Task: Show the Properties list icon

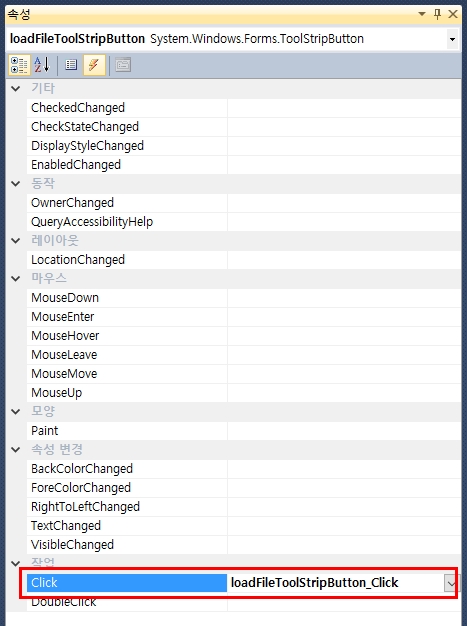Action: (x=71, y=65)
